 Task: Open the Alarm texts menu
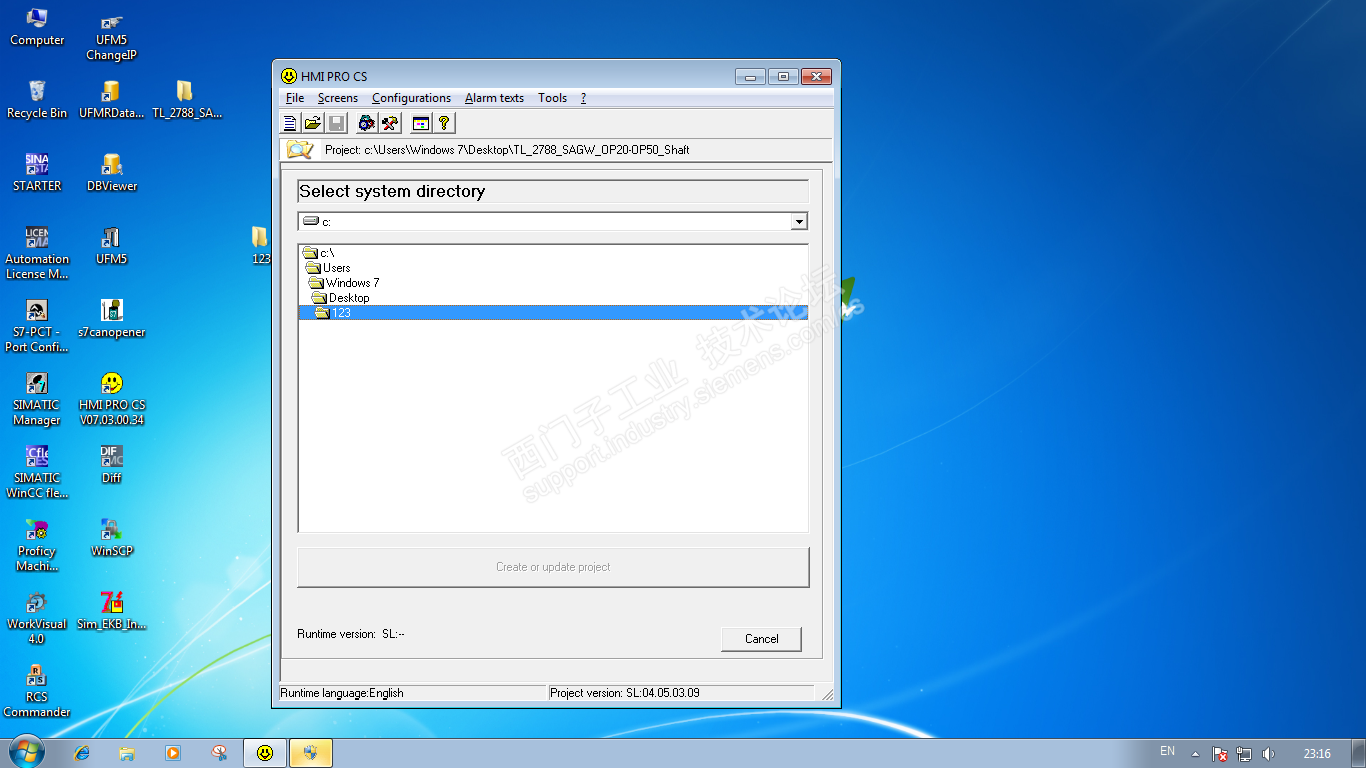[494, 98]
